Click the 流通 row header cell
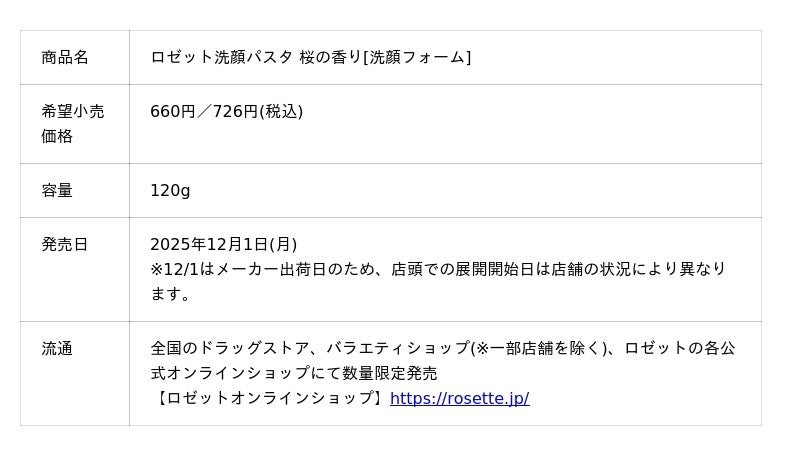800x456 pixels. (x=57, y=349)
